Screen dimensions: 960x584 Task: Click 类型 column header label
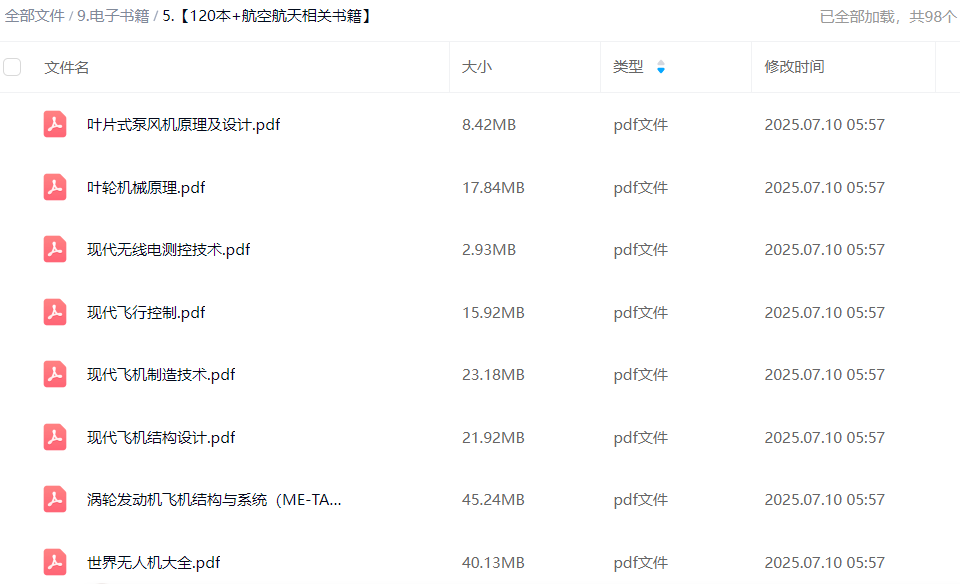[x=628, y=67]
